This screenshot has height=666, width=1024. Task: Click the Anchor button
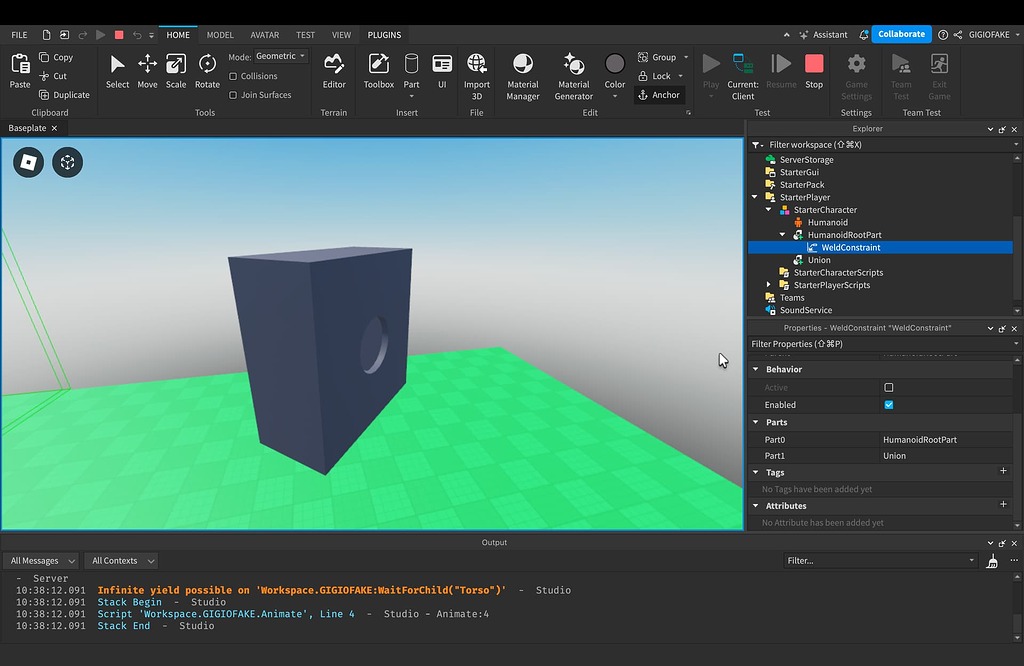click(659, 95)
